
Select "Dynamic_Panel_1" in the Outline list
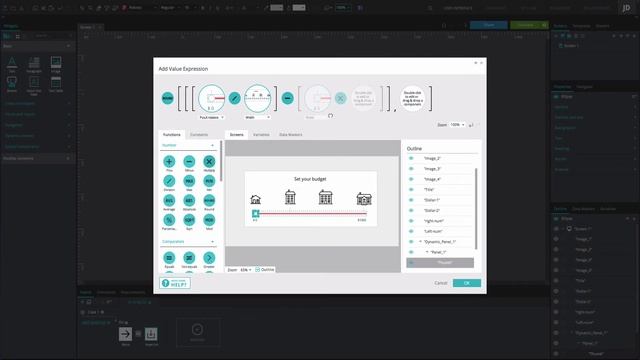tap(440, 242)
